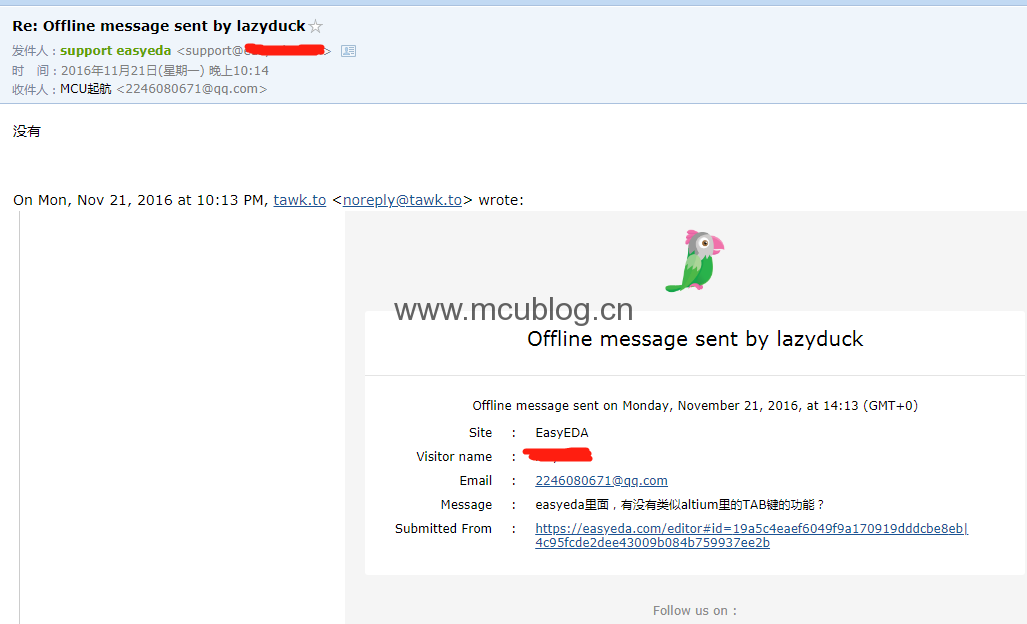1027x624 pixels.
Task: Click the Follow us on text
Action: click(x=695, y=611)
